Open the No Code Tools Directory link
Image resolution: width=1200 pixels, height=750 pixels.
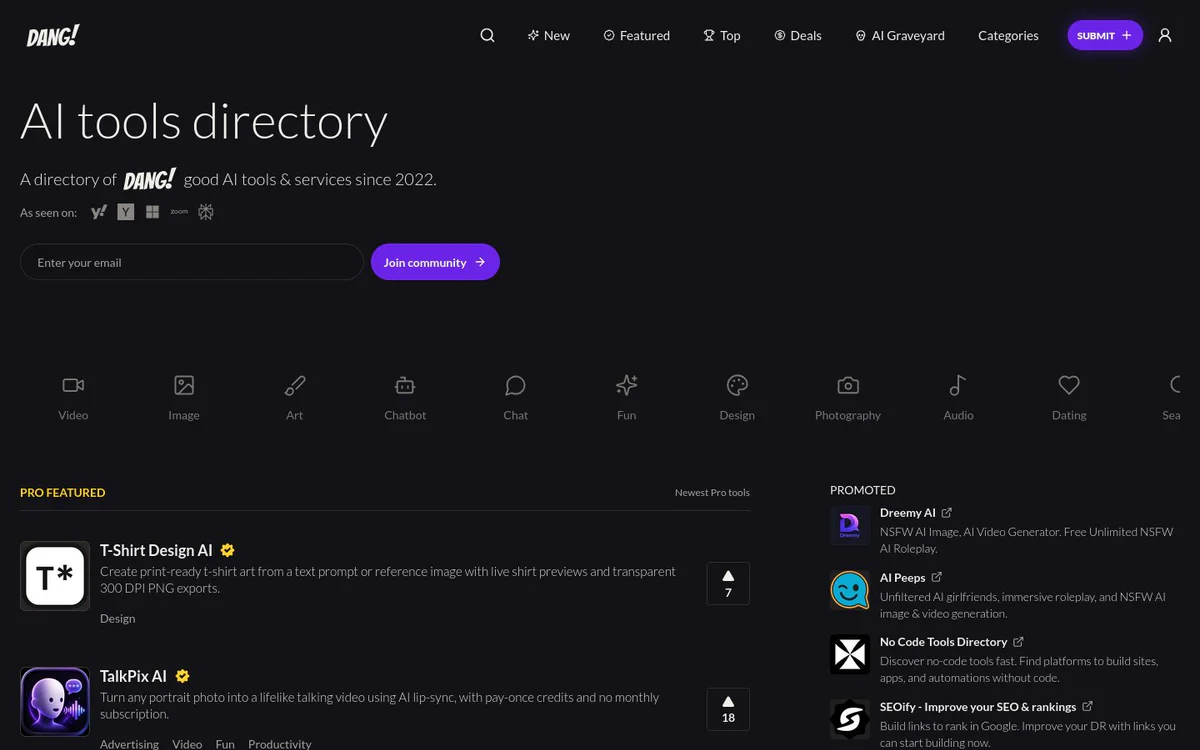pos(943,642)
